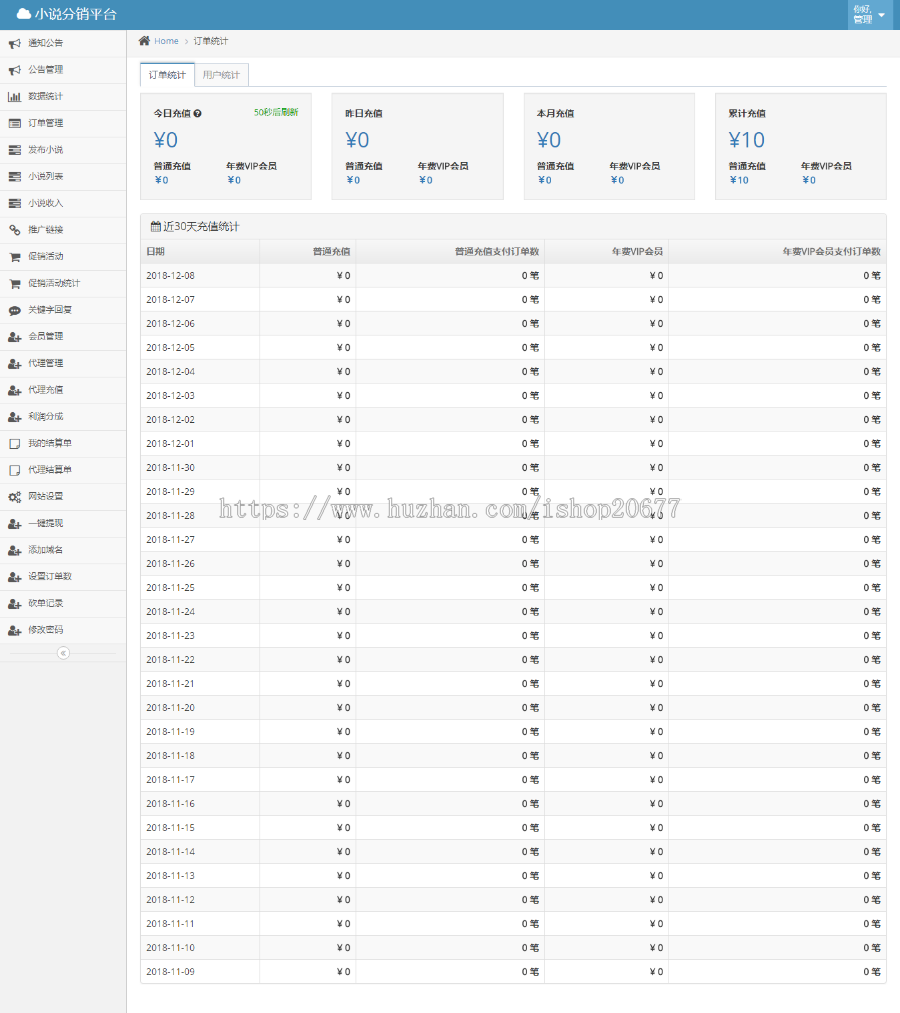This screenshot has width=900, height=1013.
Task: Click the note icon beside 我的结算单
Action: pos(14,444)
